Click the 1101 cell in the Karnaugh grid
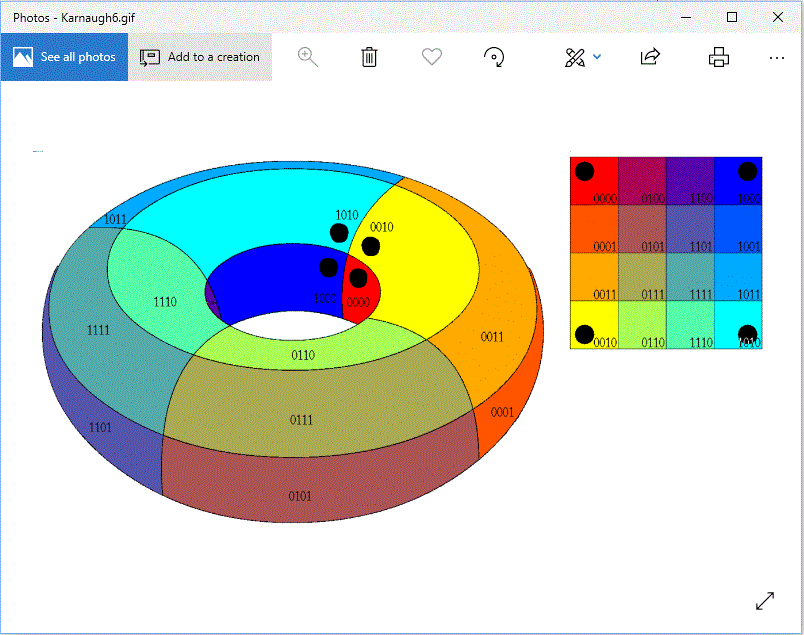The height and width of the screenshot is (635, 804). 690,229
